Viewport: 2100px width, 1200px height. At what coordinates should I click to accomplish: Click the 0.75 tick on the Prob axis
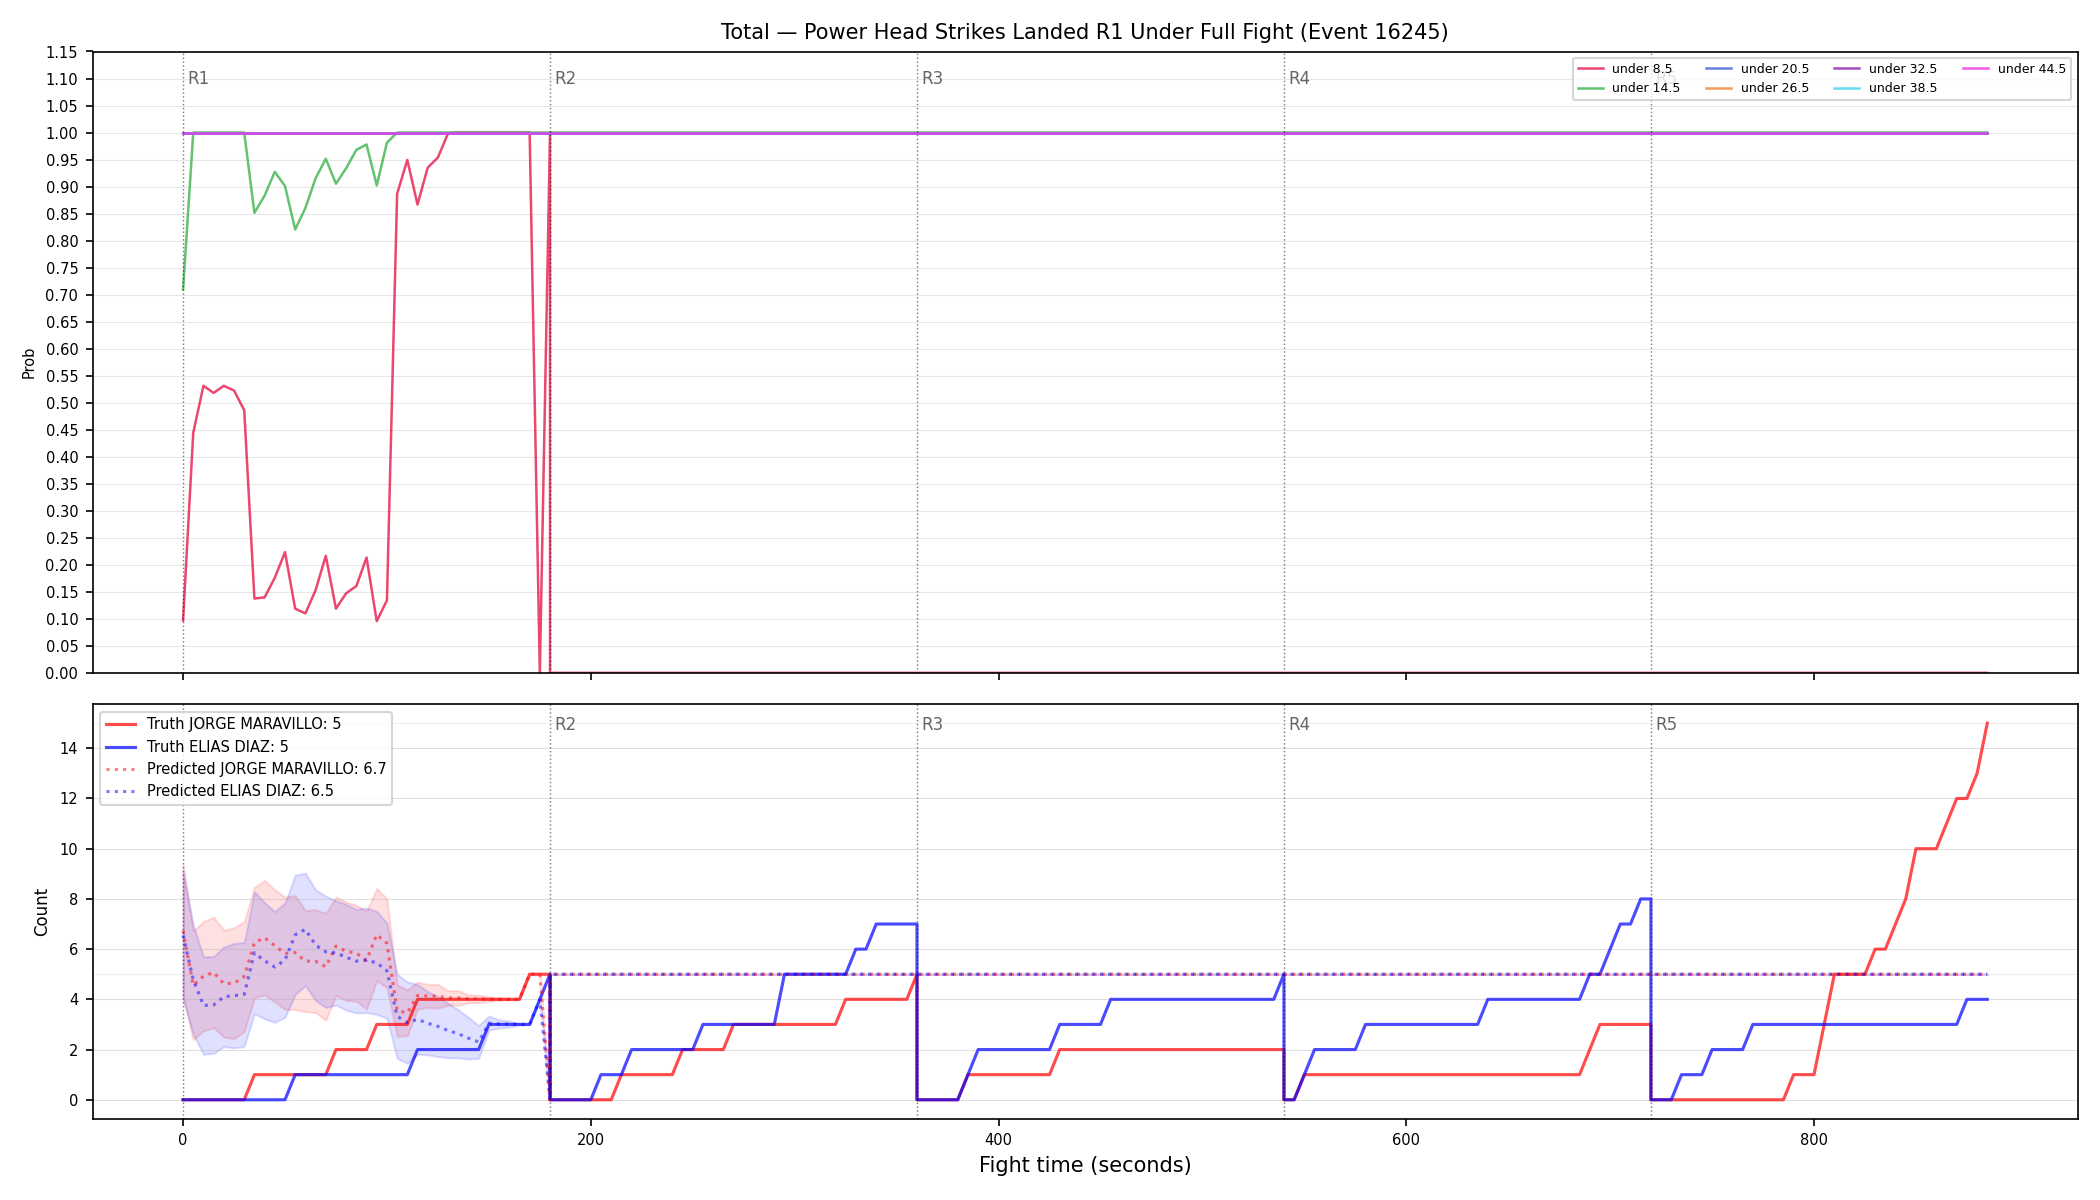(62, 268)
